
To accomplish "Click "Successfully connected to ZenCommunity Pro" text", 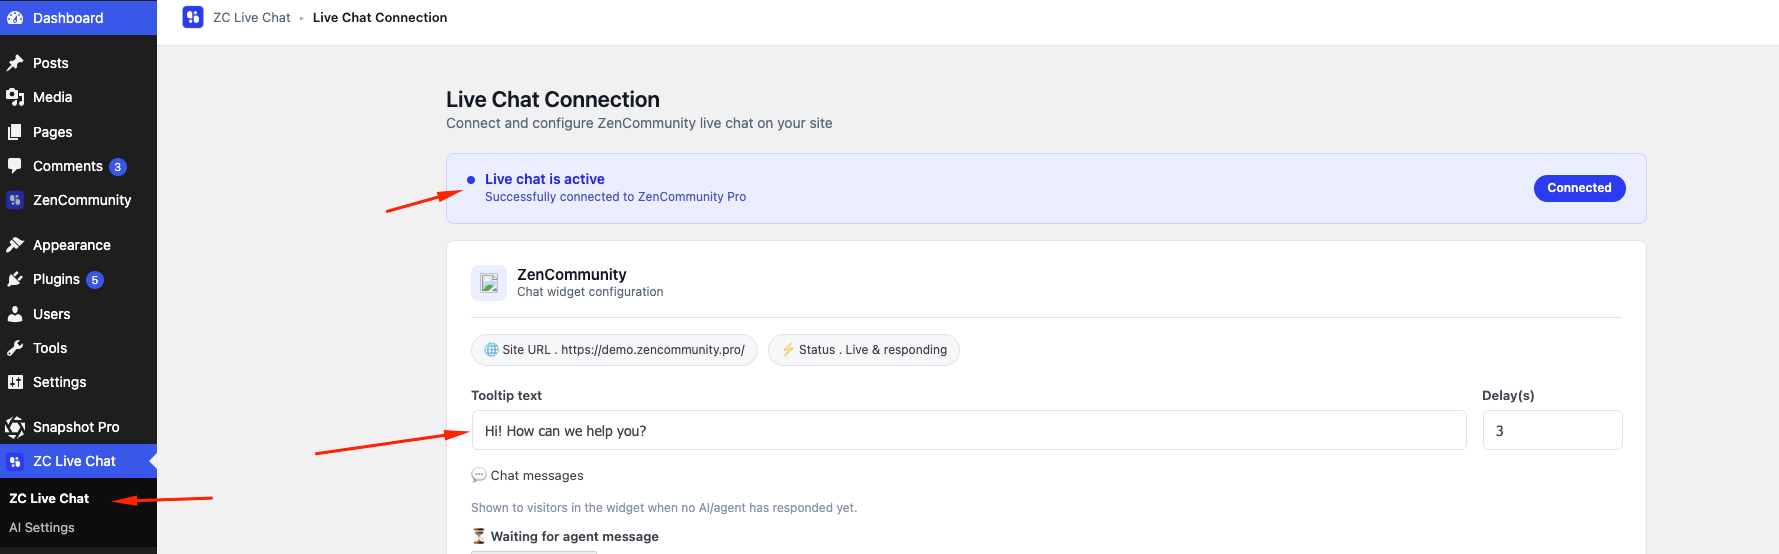I will pos(615,197).
